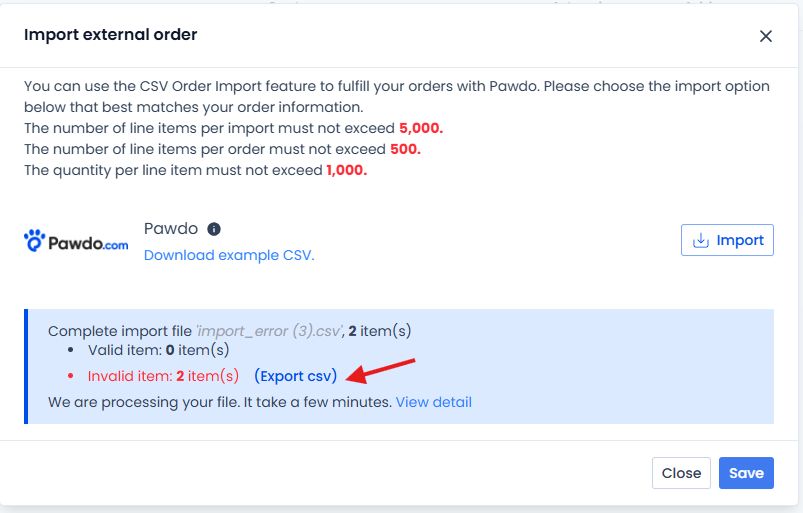Image resolution: width=803 pixels, height=513 pixels.
Task: Click the Import label text on button
Action: [740, 240]
